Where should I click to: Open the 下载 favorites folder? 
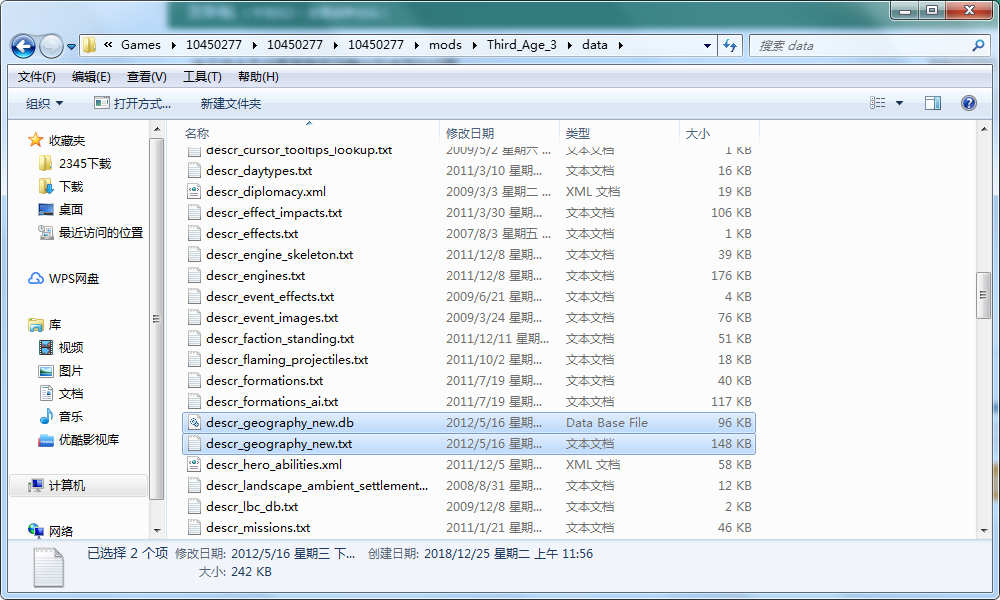coord(71,186)
